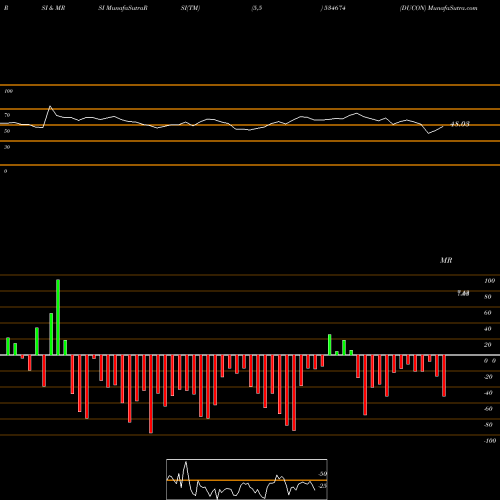Viewport: 500px width, 500px height.
Task: Click the '25' label in mini chart
Action: (323, 486)
